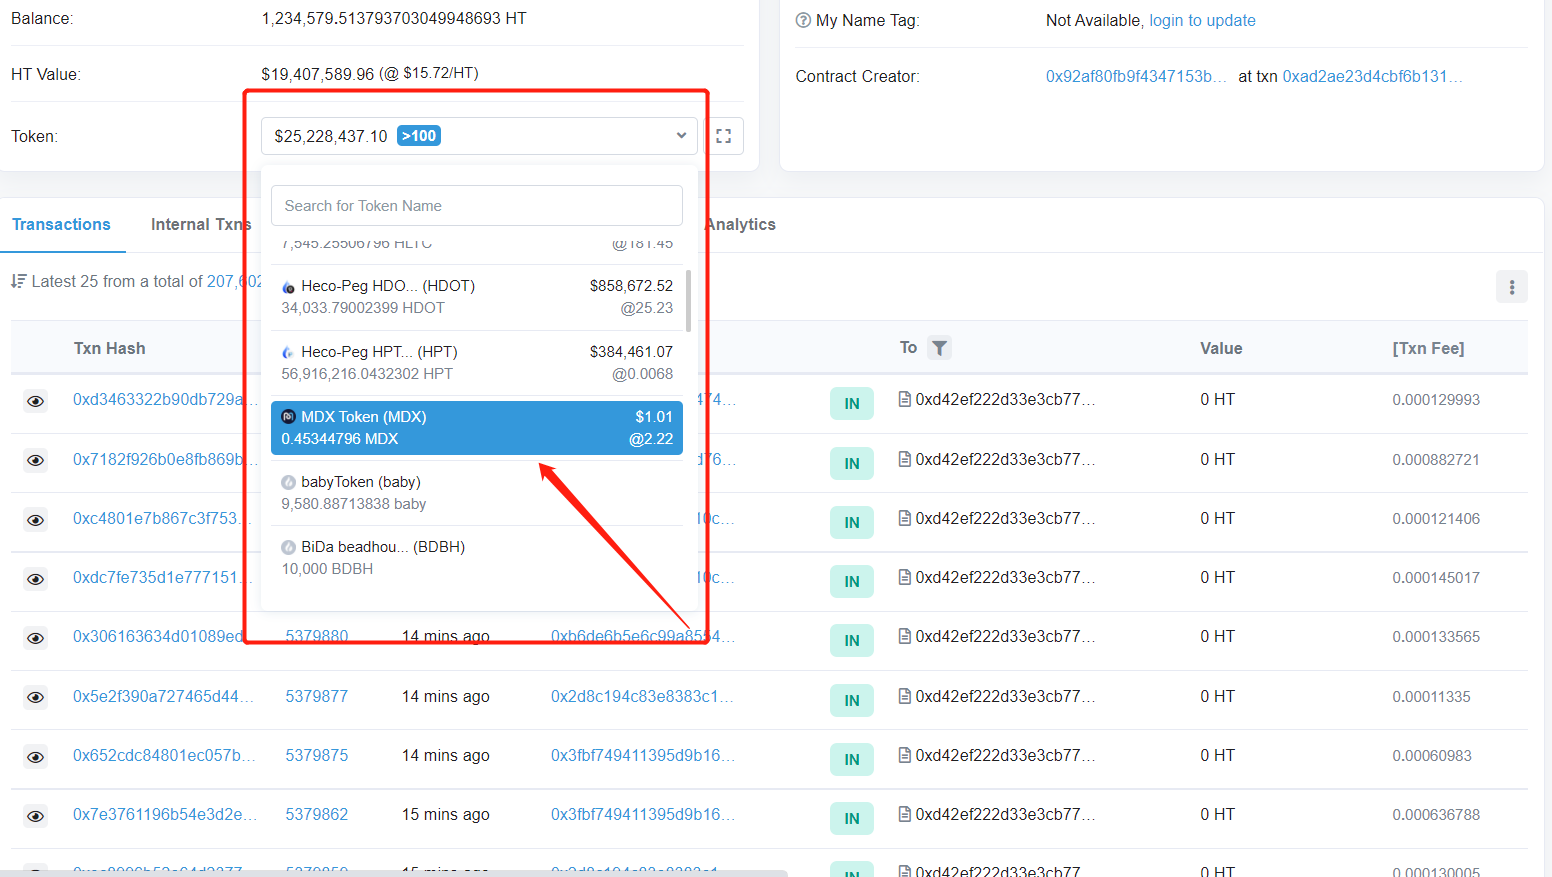Preview transaction 0x7182f926b0e8fb869b with eye icon

(36, 460)
